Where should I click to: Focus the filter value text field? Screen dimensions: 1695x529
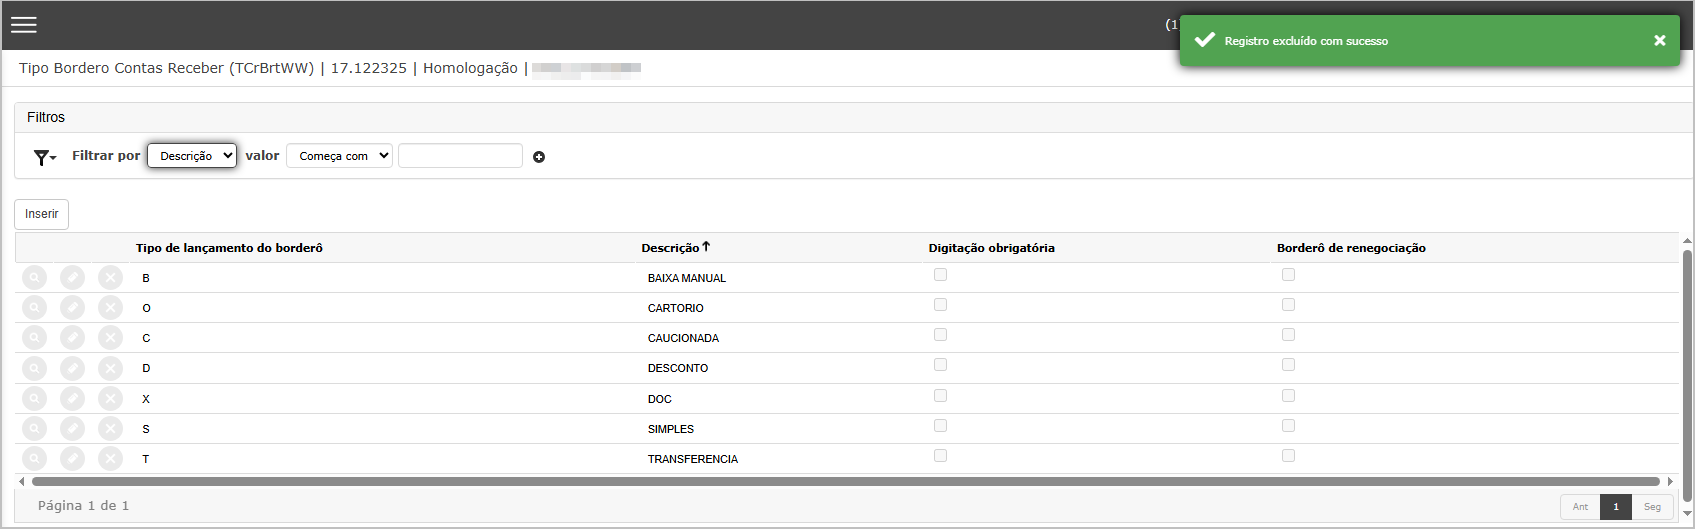click(x=460, y=156)
